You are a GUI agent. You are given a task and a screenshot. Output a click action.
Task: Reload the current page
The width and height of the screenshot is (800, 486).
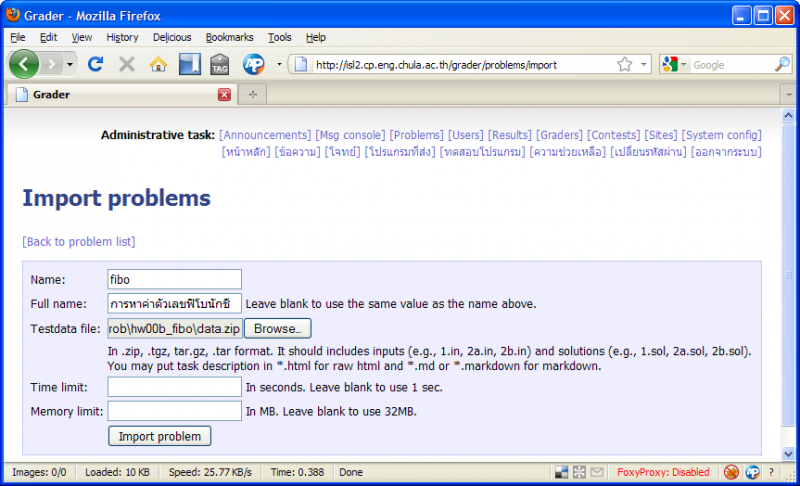tap(96, 64)
